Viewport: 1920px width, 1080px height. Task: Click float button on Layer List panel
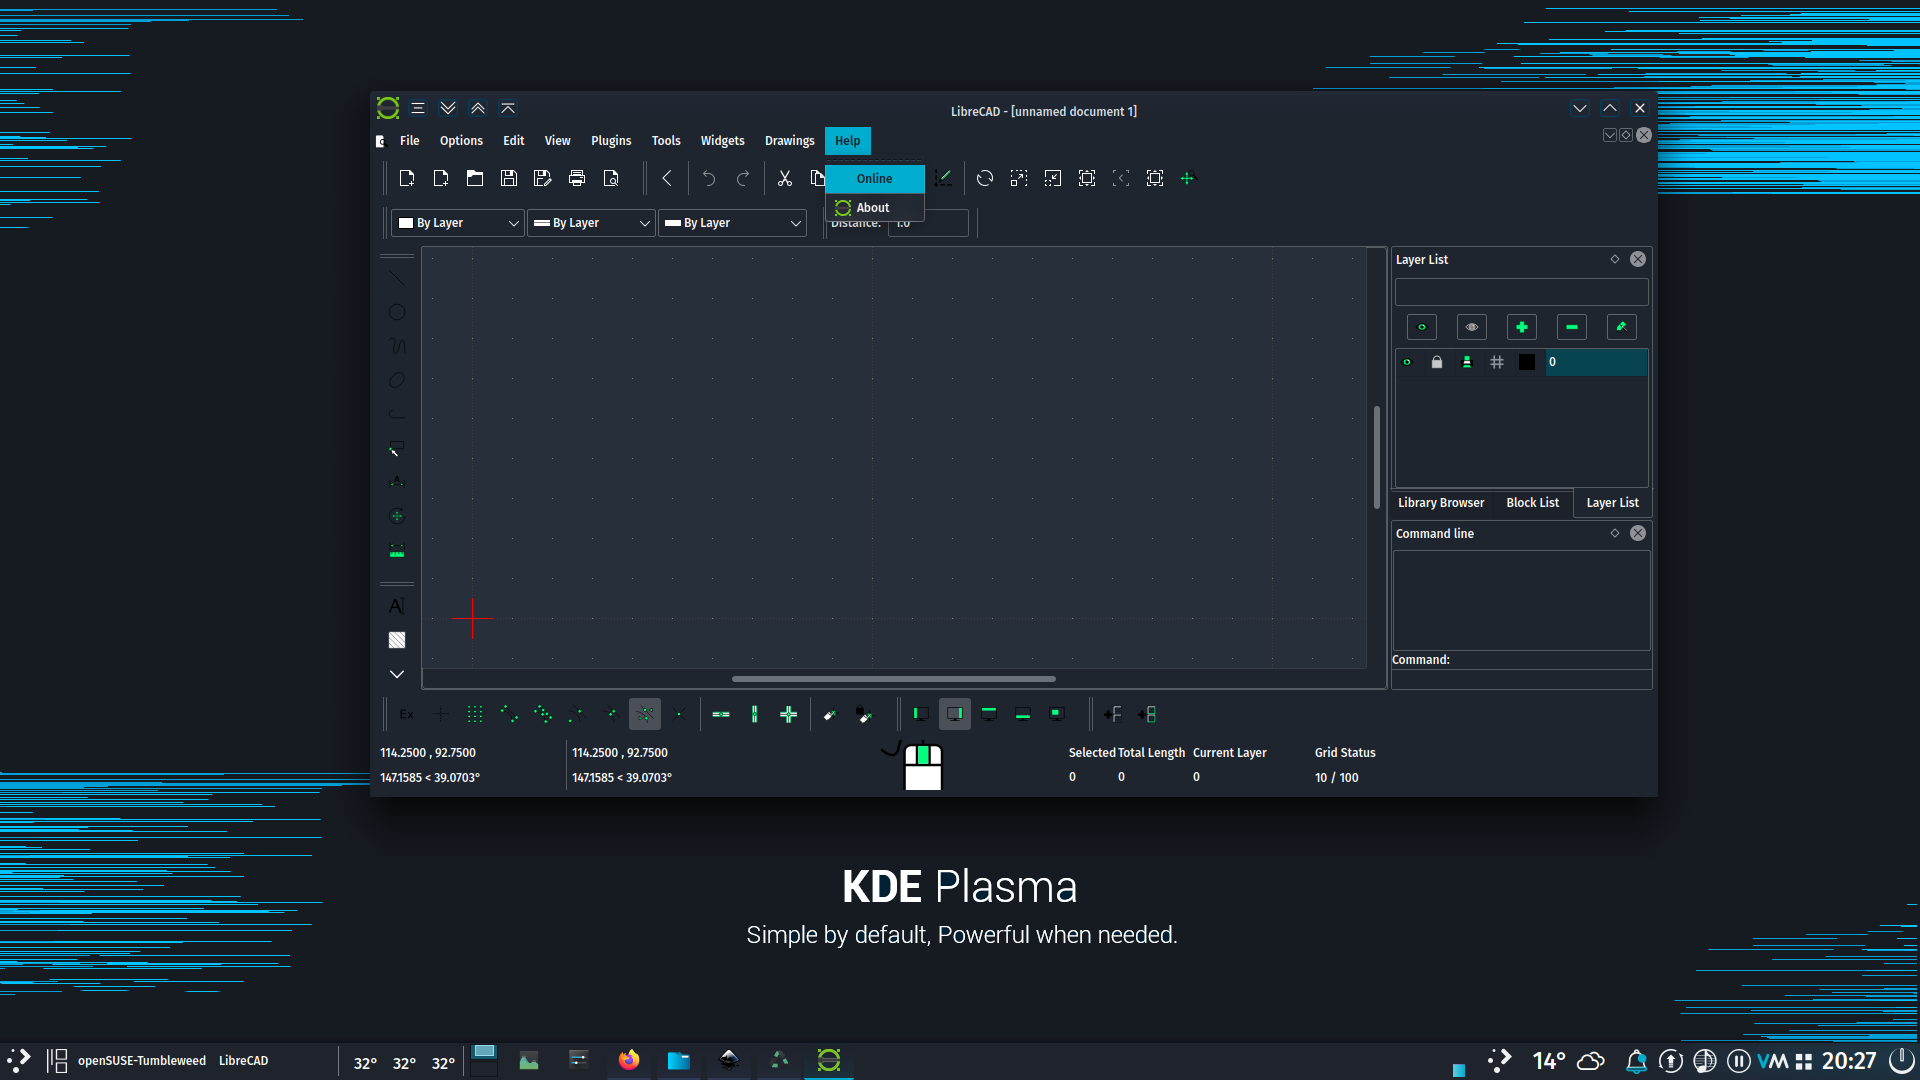click(x=1615, y=259)
